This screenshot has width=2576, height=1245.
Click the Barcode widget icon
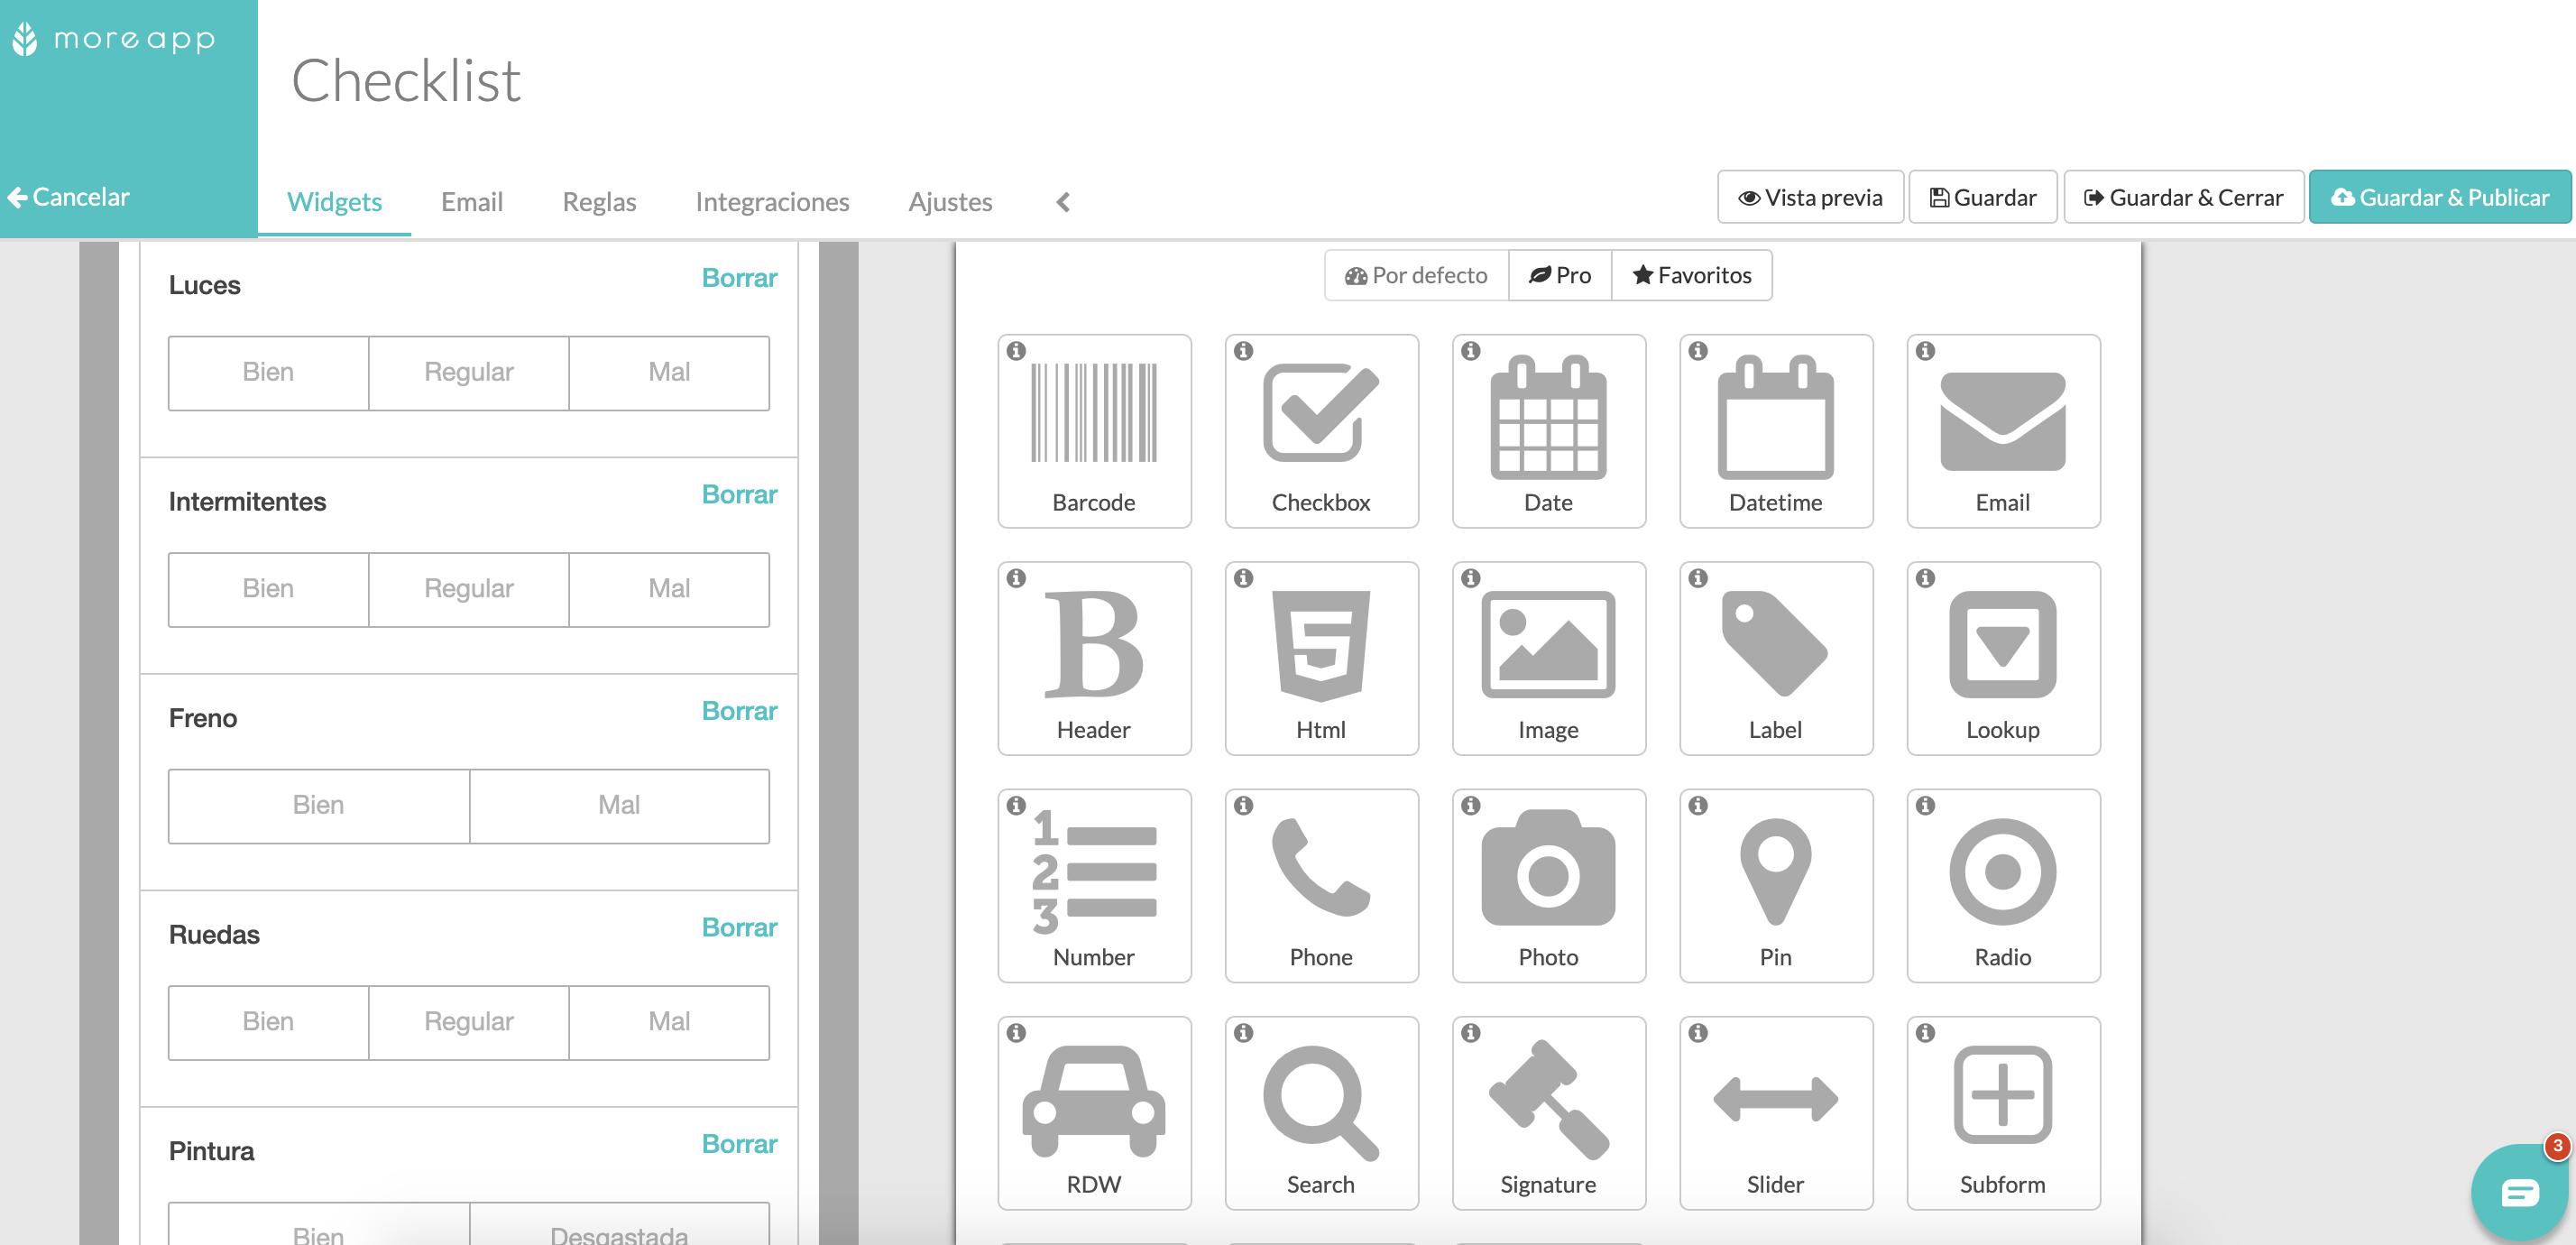pyautogui.click(x=1094, y=429)
